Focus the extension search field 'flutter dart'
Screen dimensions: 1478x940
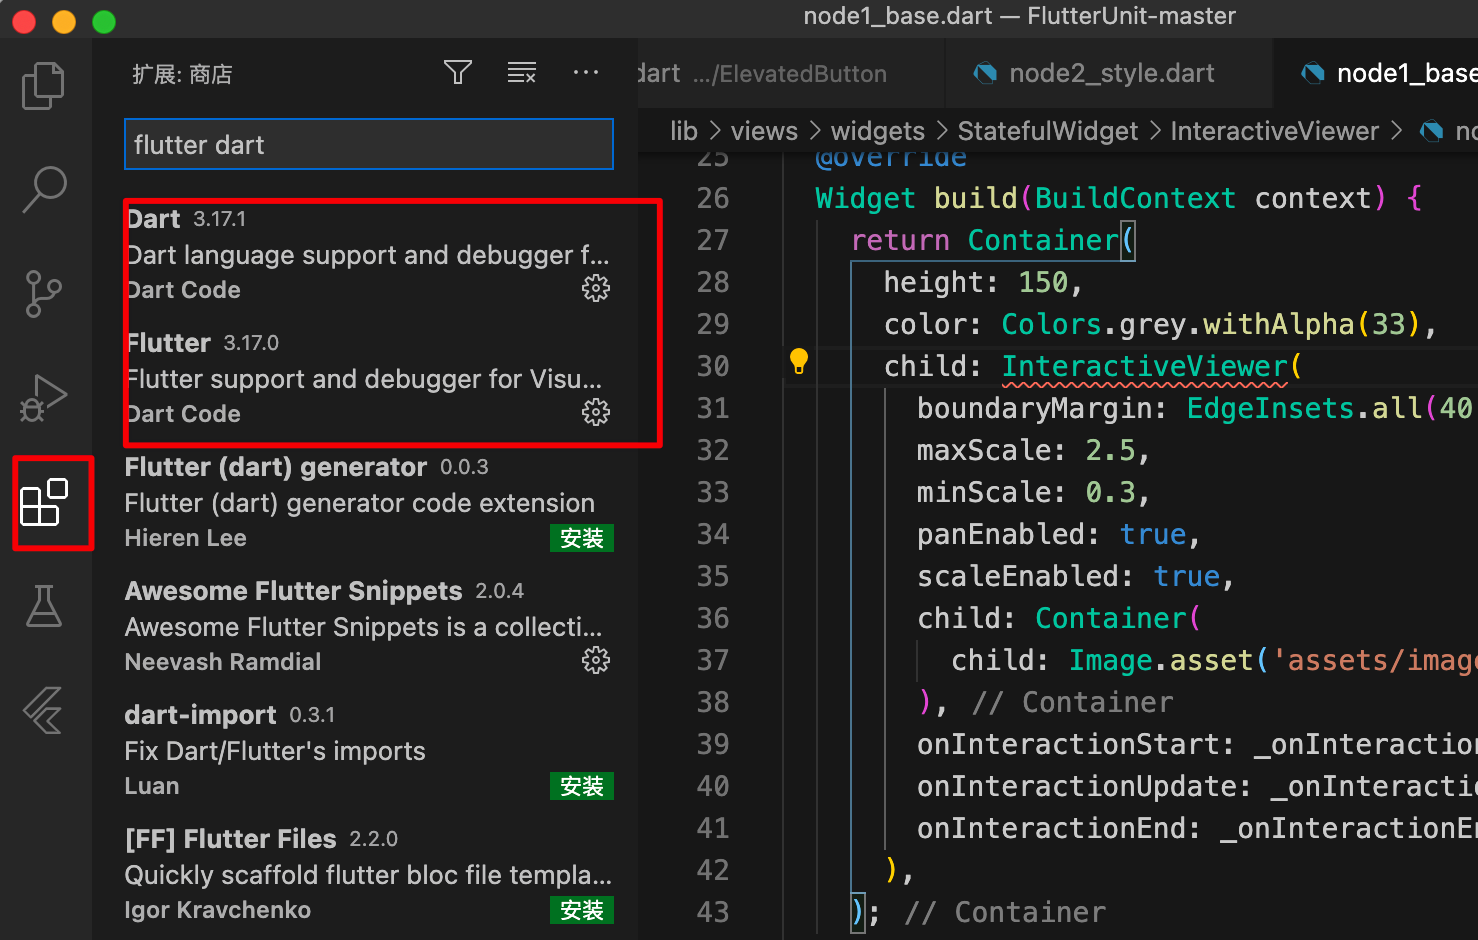[369, 145]
